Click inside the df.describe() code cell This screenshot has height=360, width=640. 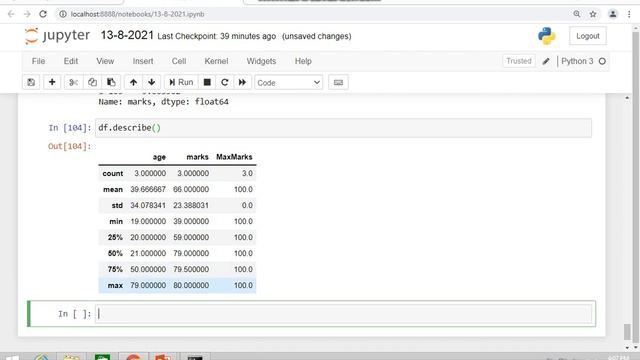click(x=343, y=128)
